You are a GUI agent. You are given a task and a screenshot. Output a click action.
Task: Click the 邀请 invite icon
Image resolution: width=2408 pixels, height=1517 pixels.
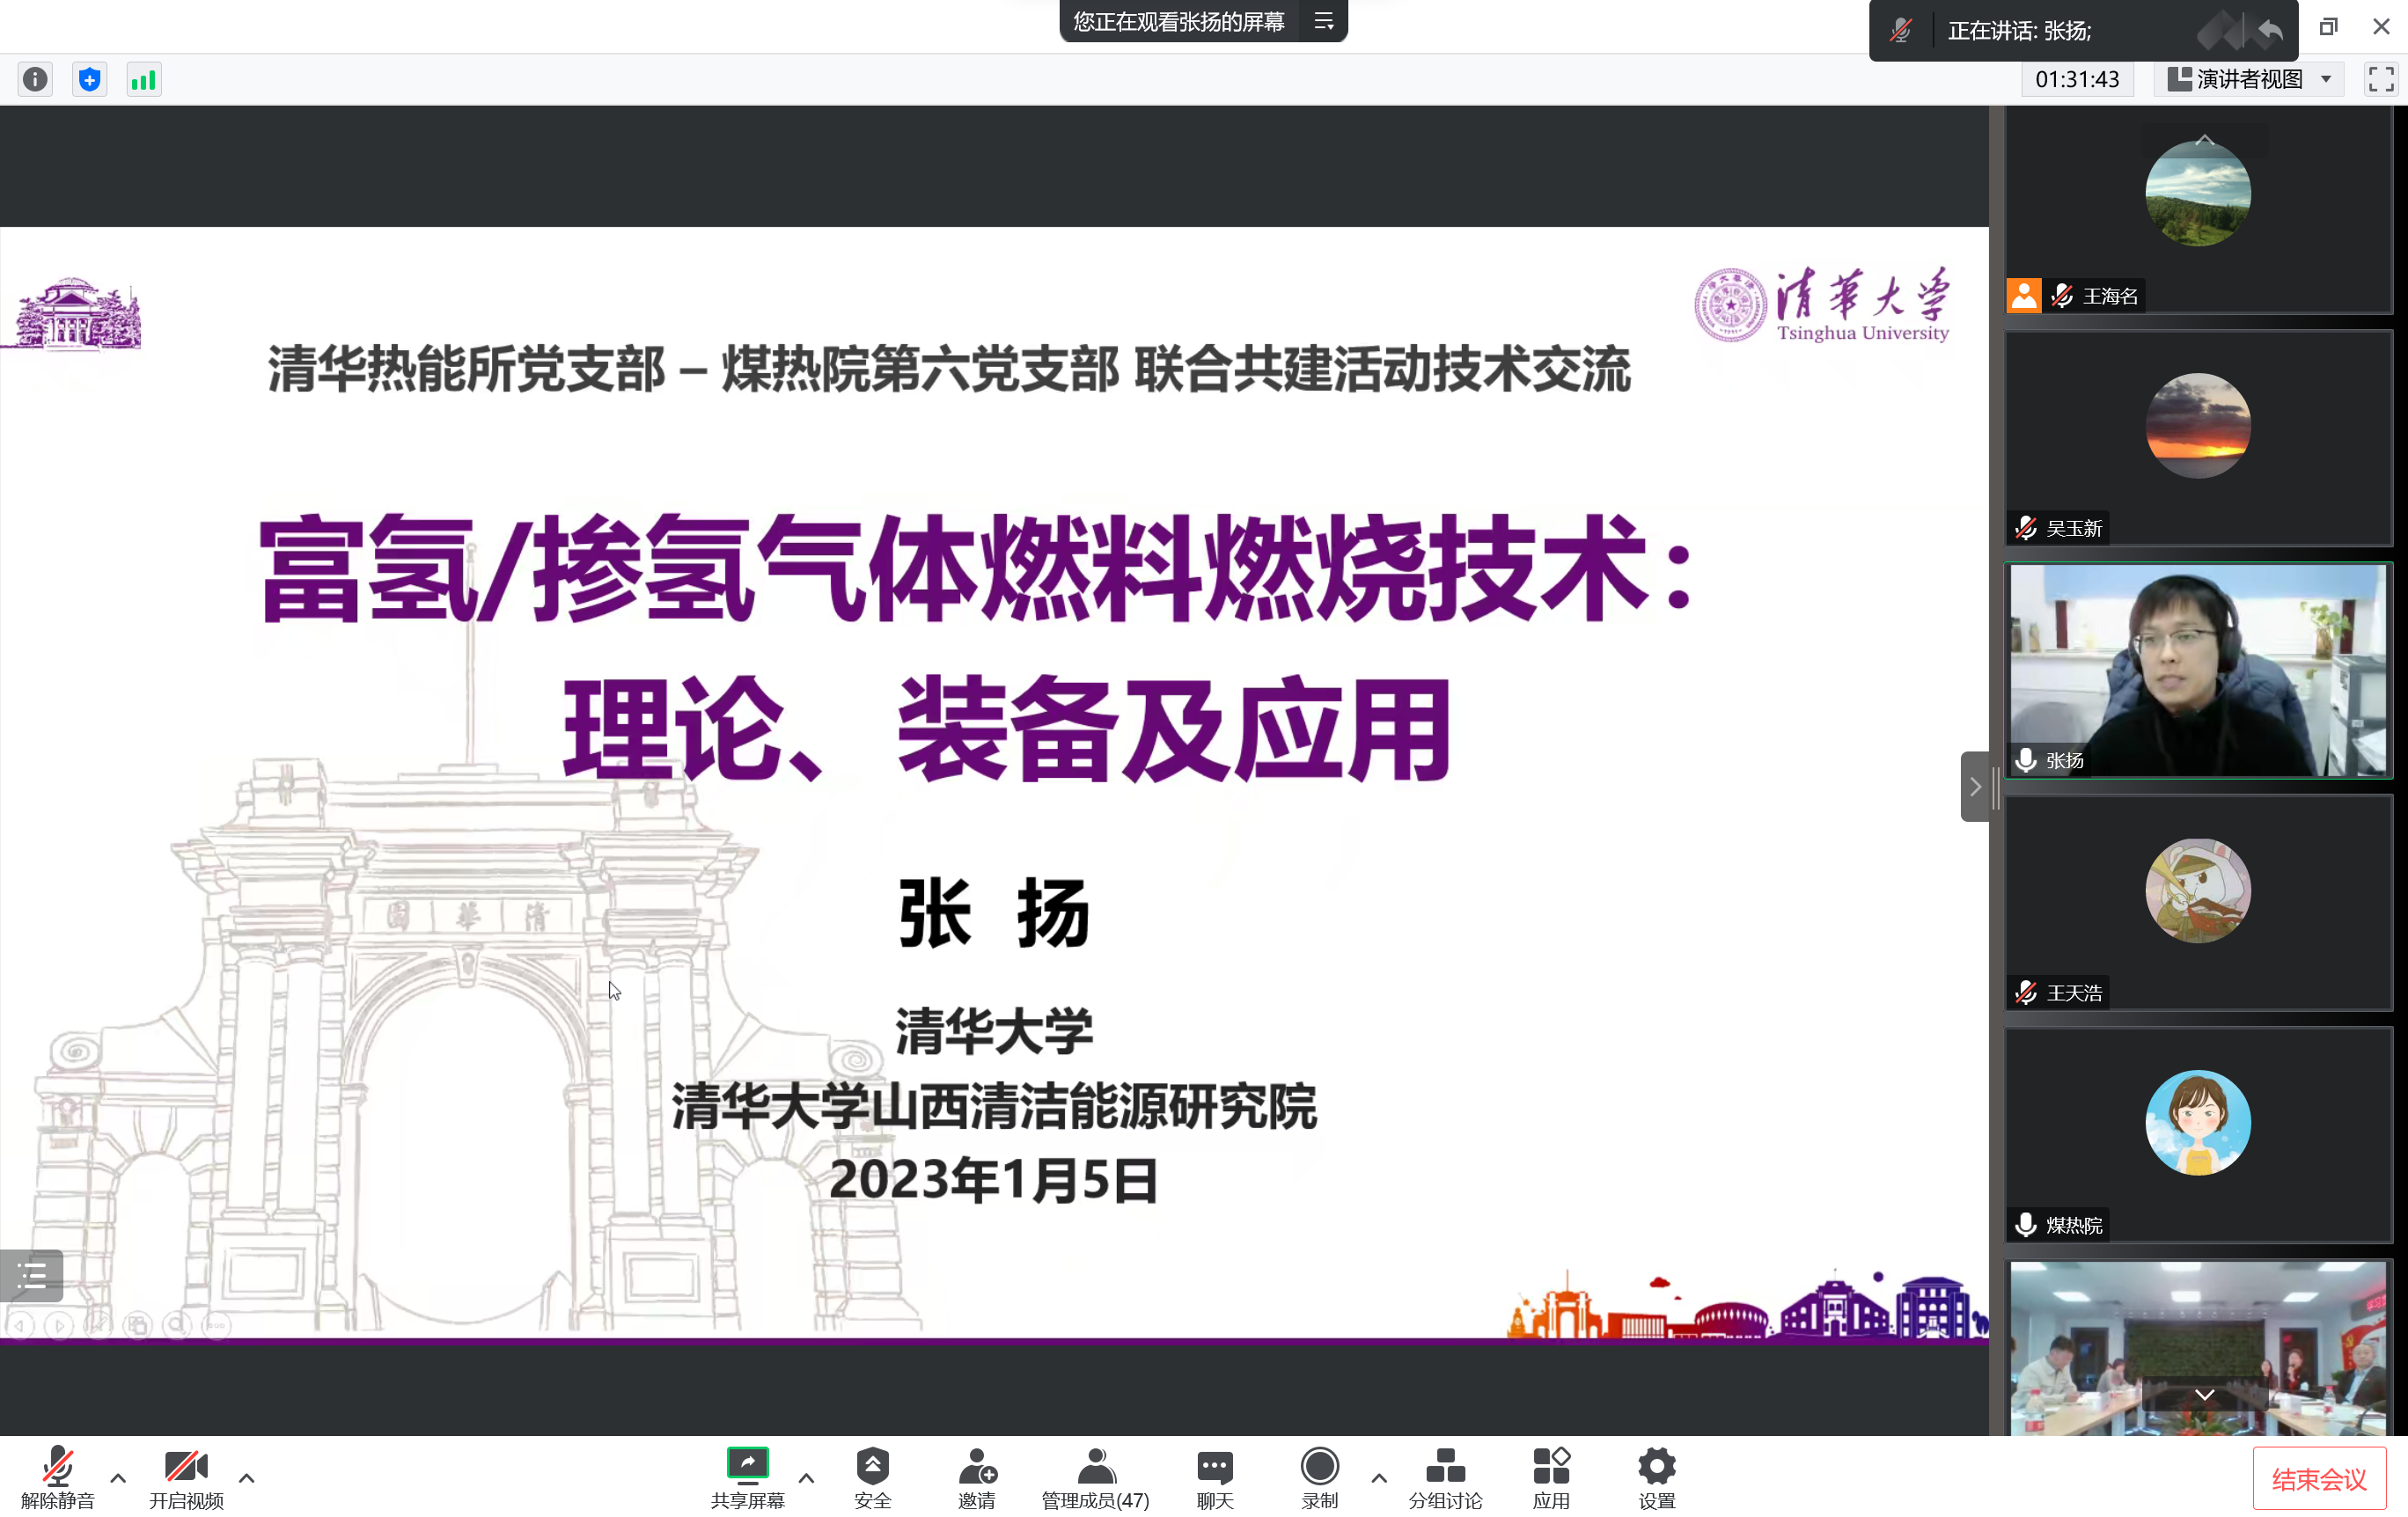(x=977, y=1466)
